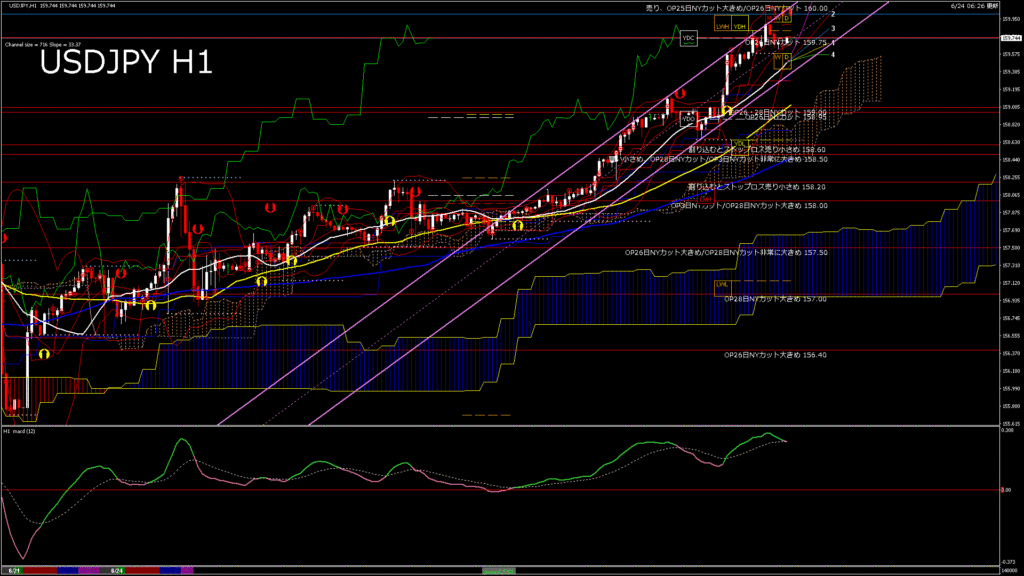Click the fan line label number 4
This screenshot has width=1024, height=576.
pos(833,55)
